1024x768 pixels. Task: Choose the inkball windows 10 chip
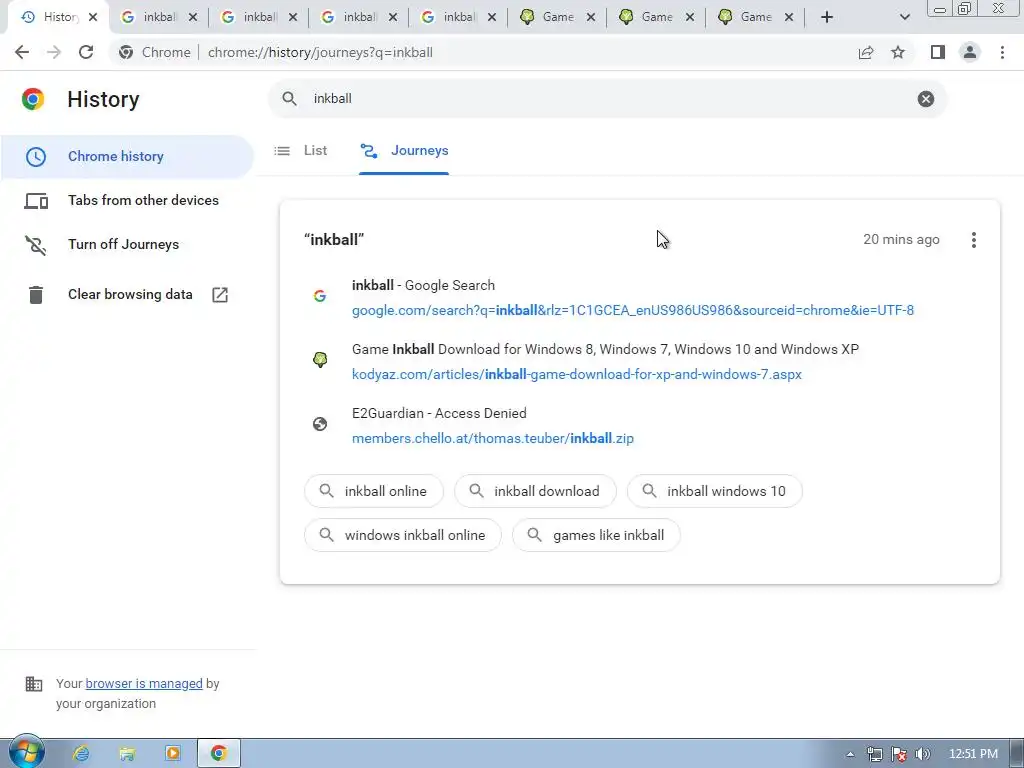pos(714,491)
